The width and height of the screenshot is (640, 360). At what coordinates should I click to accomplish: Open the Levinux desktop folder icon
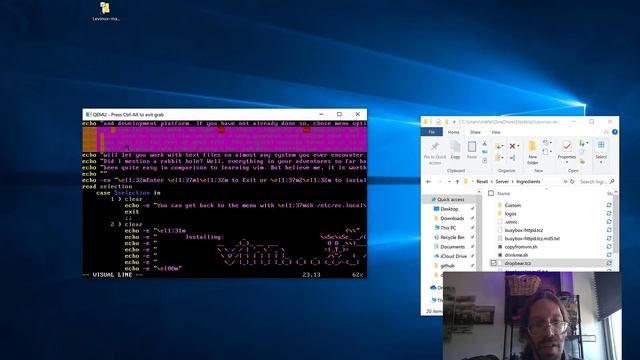105,8
